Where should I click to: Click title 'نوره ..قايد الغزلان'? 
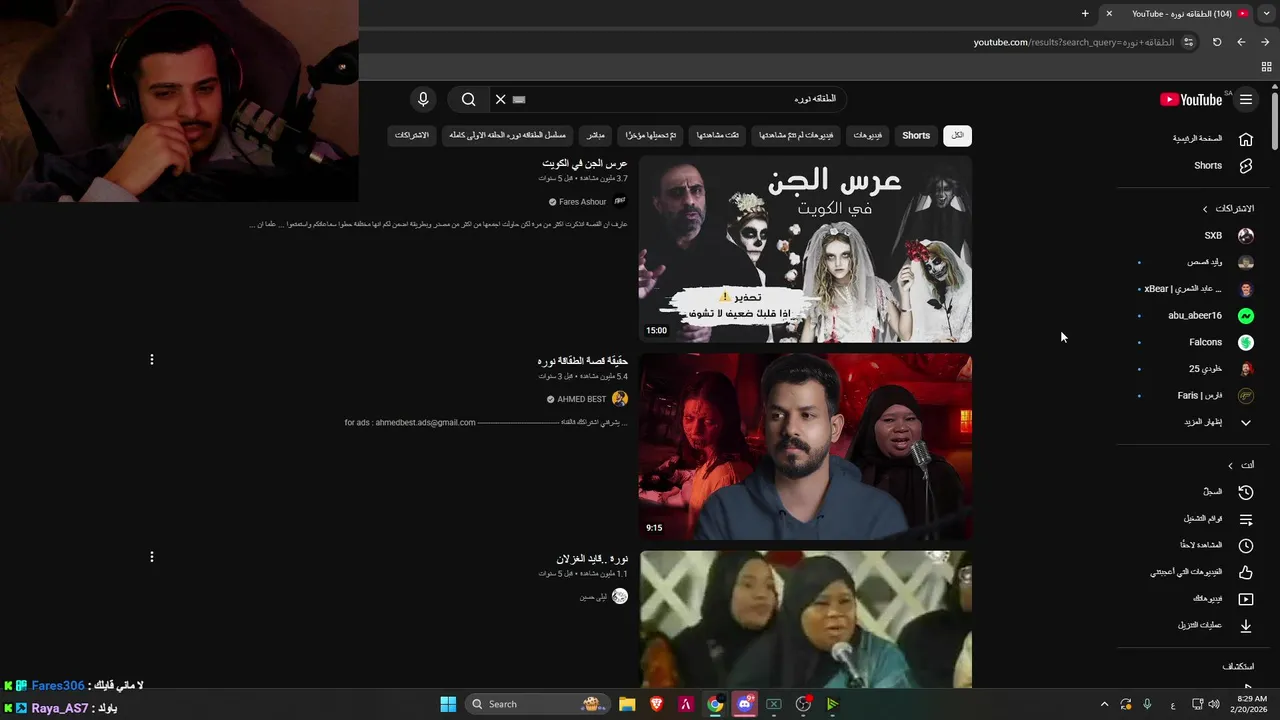[592, 559]
